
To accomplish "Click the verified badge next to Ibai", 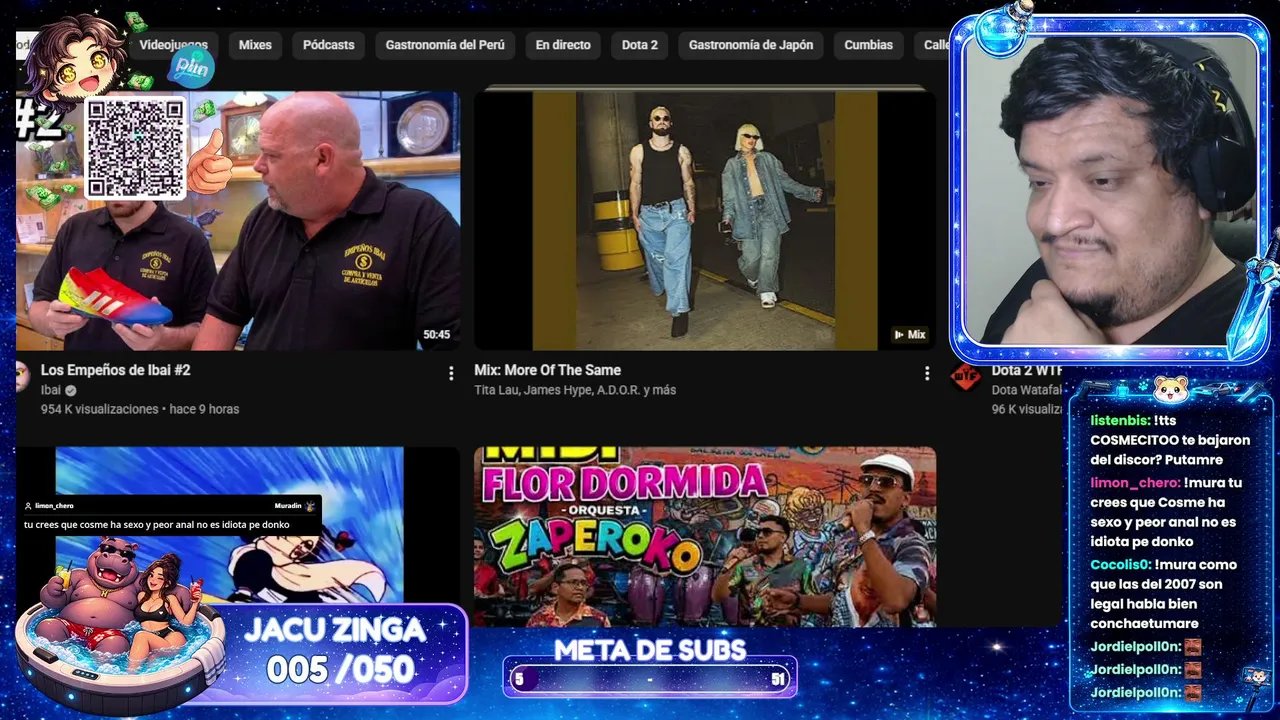I will pos(71,390).
